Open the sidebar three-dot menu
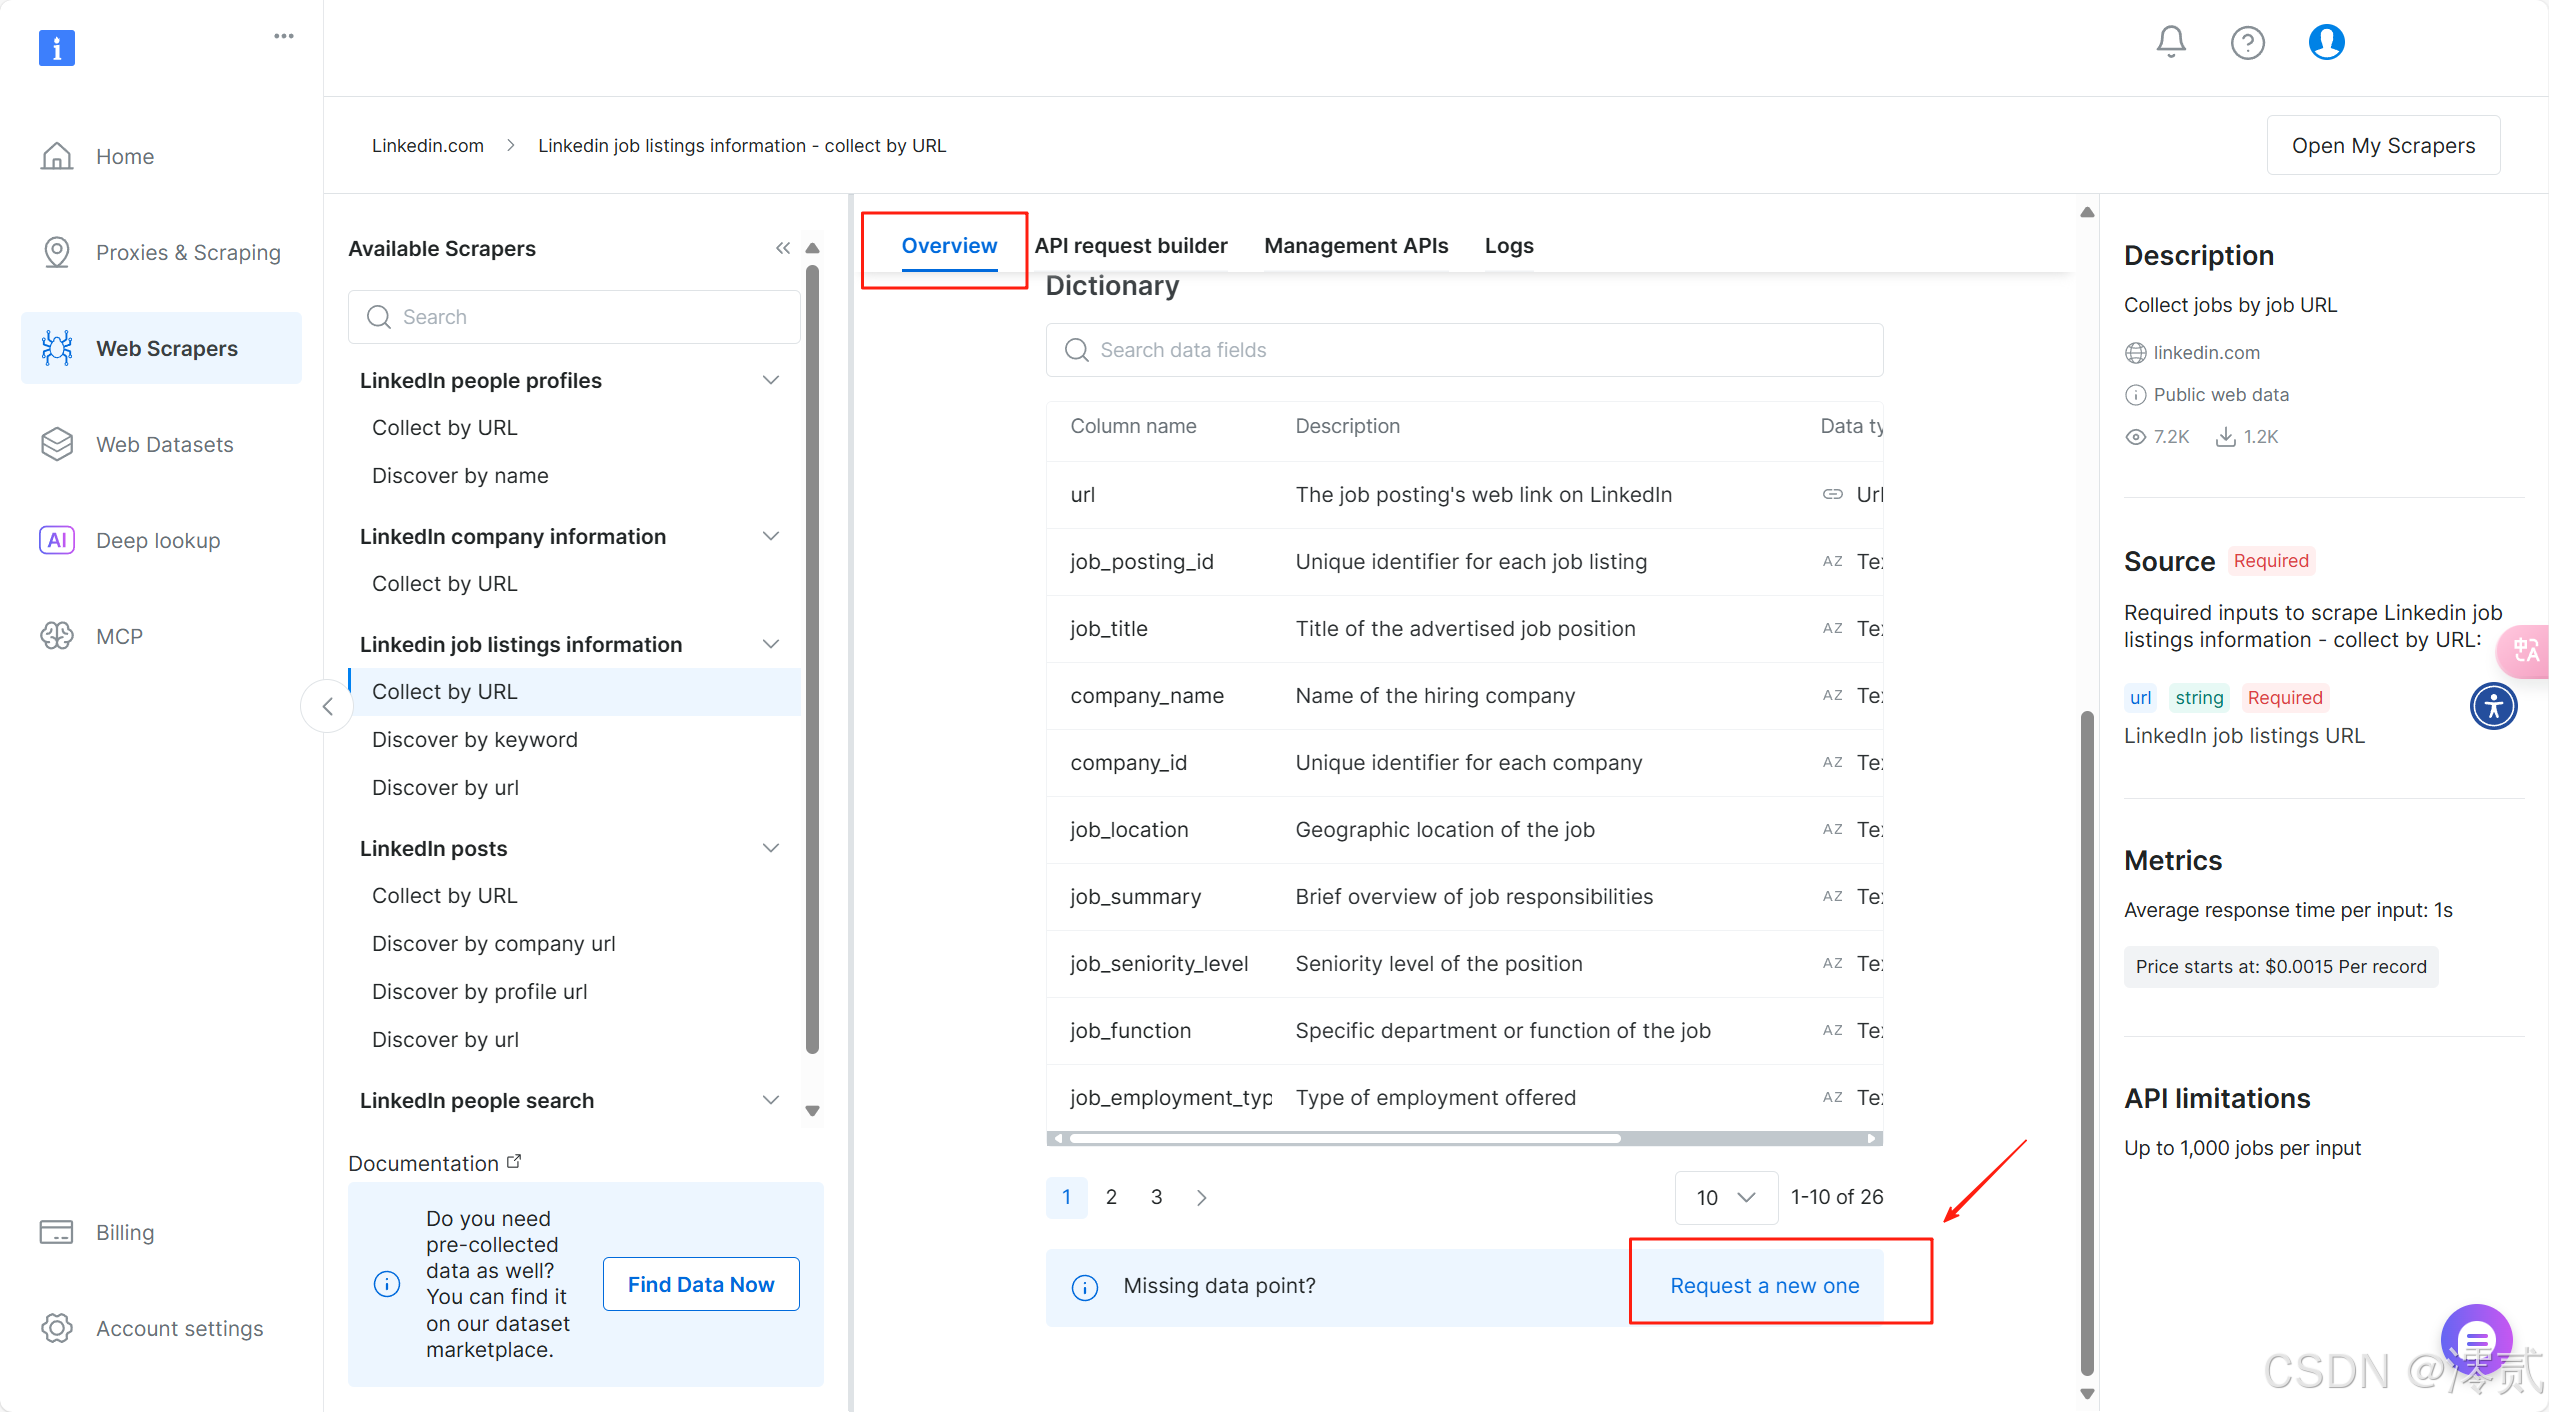Screen dimensions: 2549x1412 click(x=284, y=36)
